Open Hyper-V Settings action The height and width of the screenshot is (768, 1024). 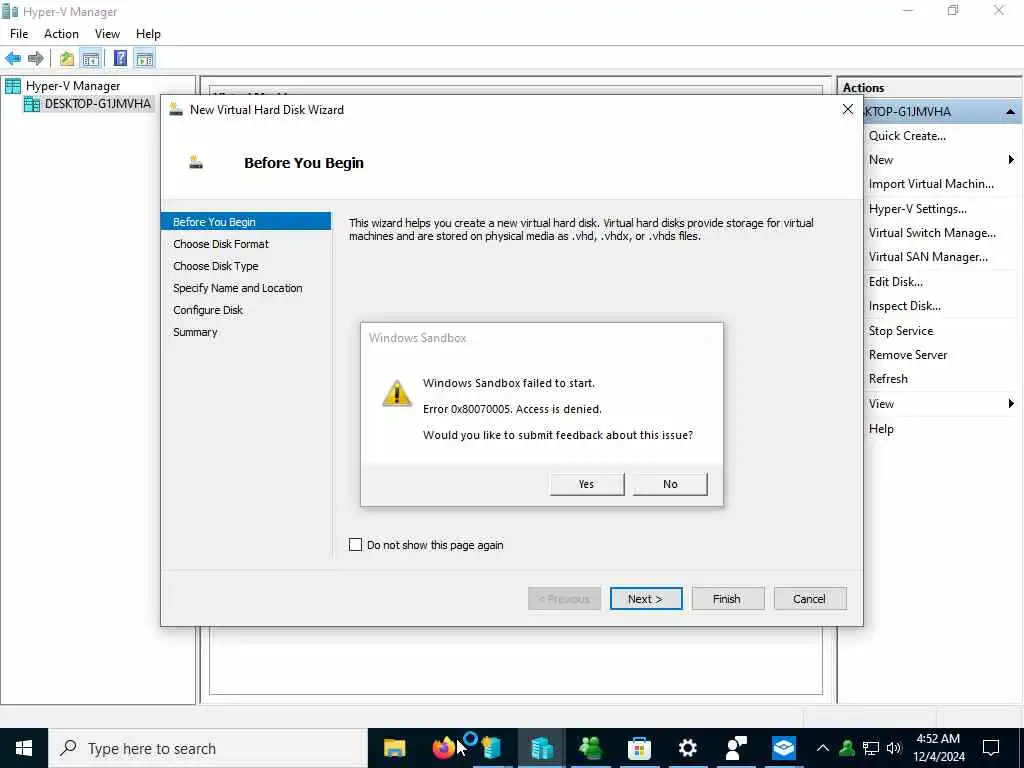918,209
